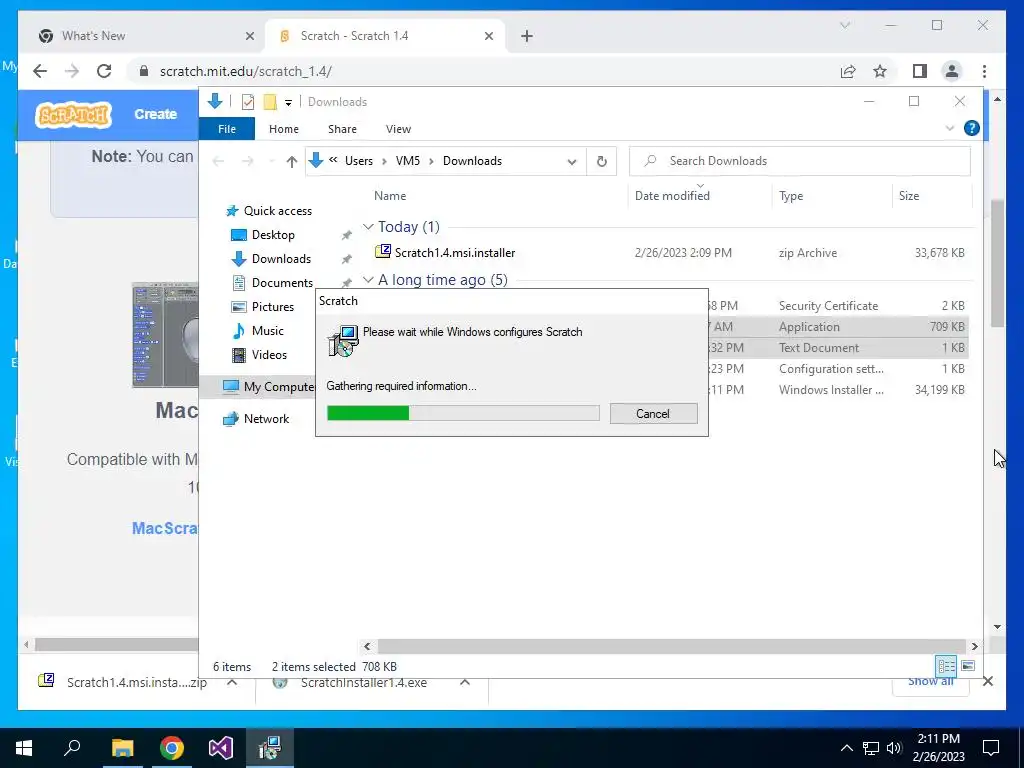The height and width of the screenshot is (768, 1024).
Task: Switch to large icons view in Explorer
Action: 968,666
